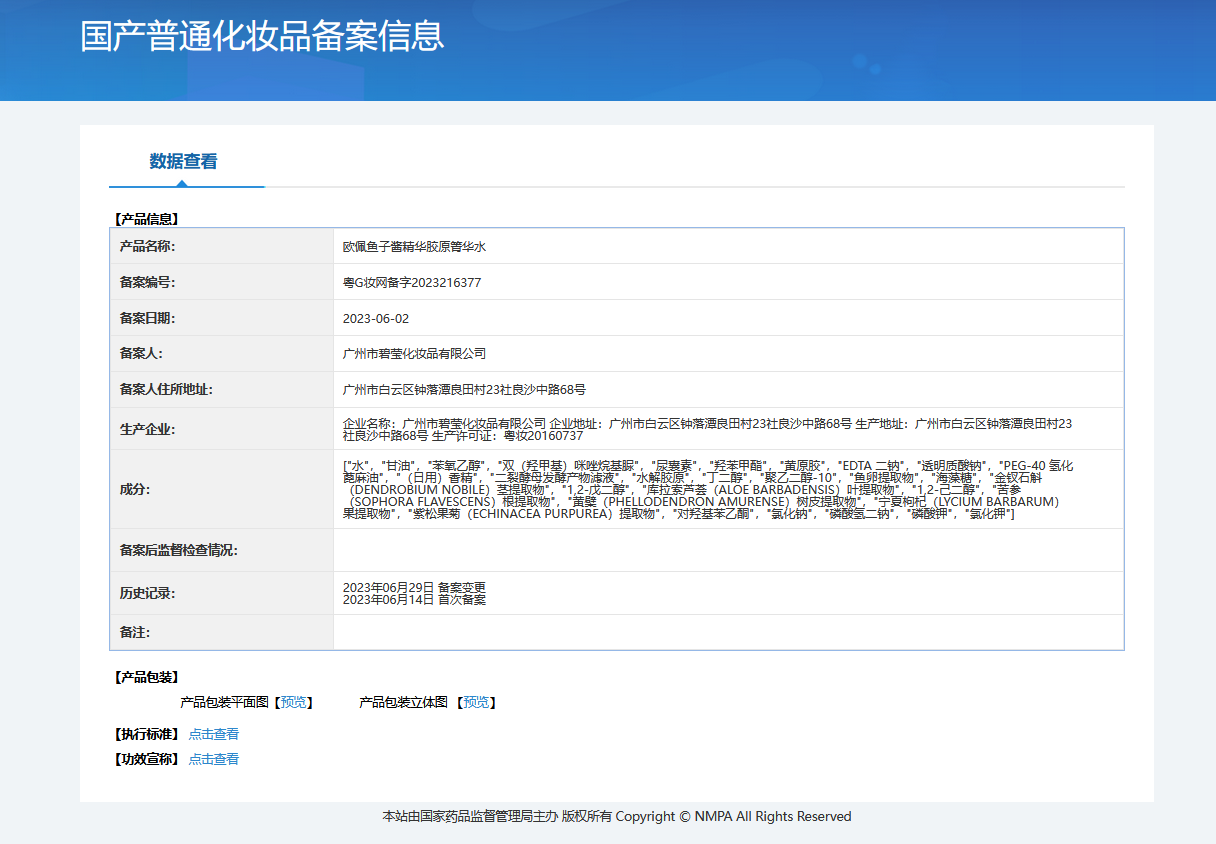The width and height of the screenshot is (1216, 844).
Task: Open 点击查看 link next to 执行标准
Action: click(213, 734)
